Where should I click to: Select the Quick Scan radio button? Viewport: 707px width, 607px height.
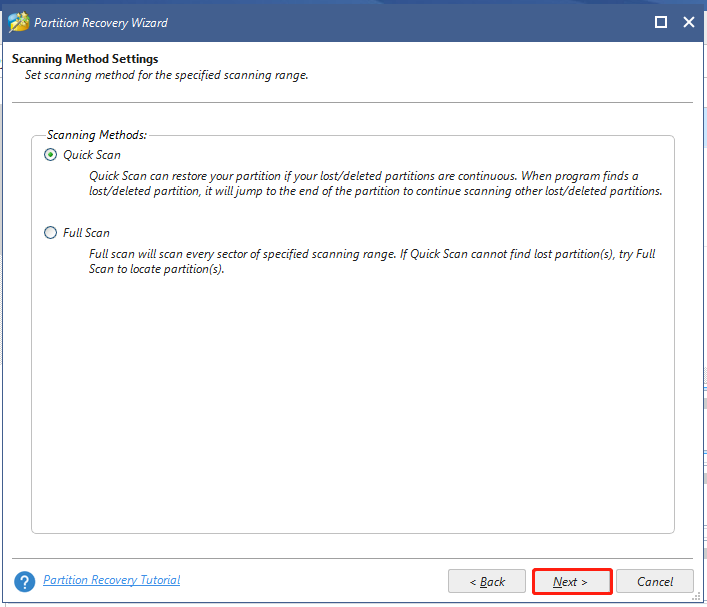50,155
